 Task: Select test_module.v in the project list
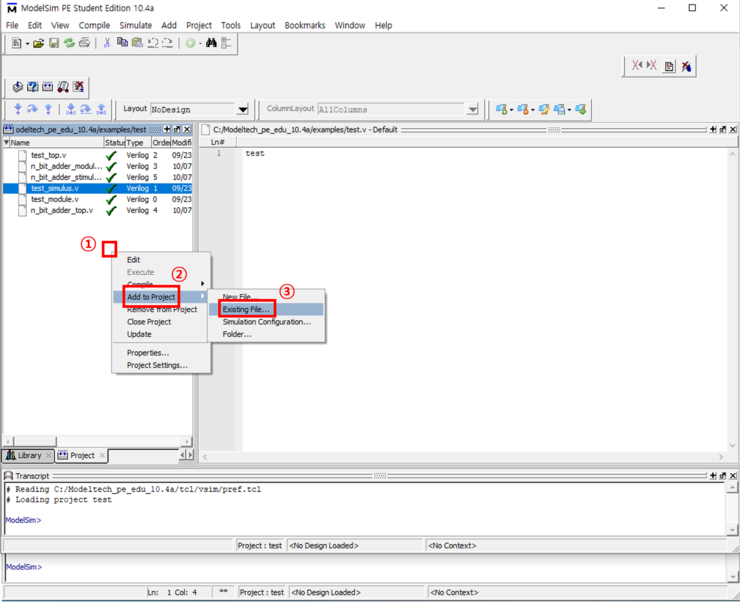pyautogui.click(x=55, y=200)
